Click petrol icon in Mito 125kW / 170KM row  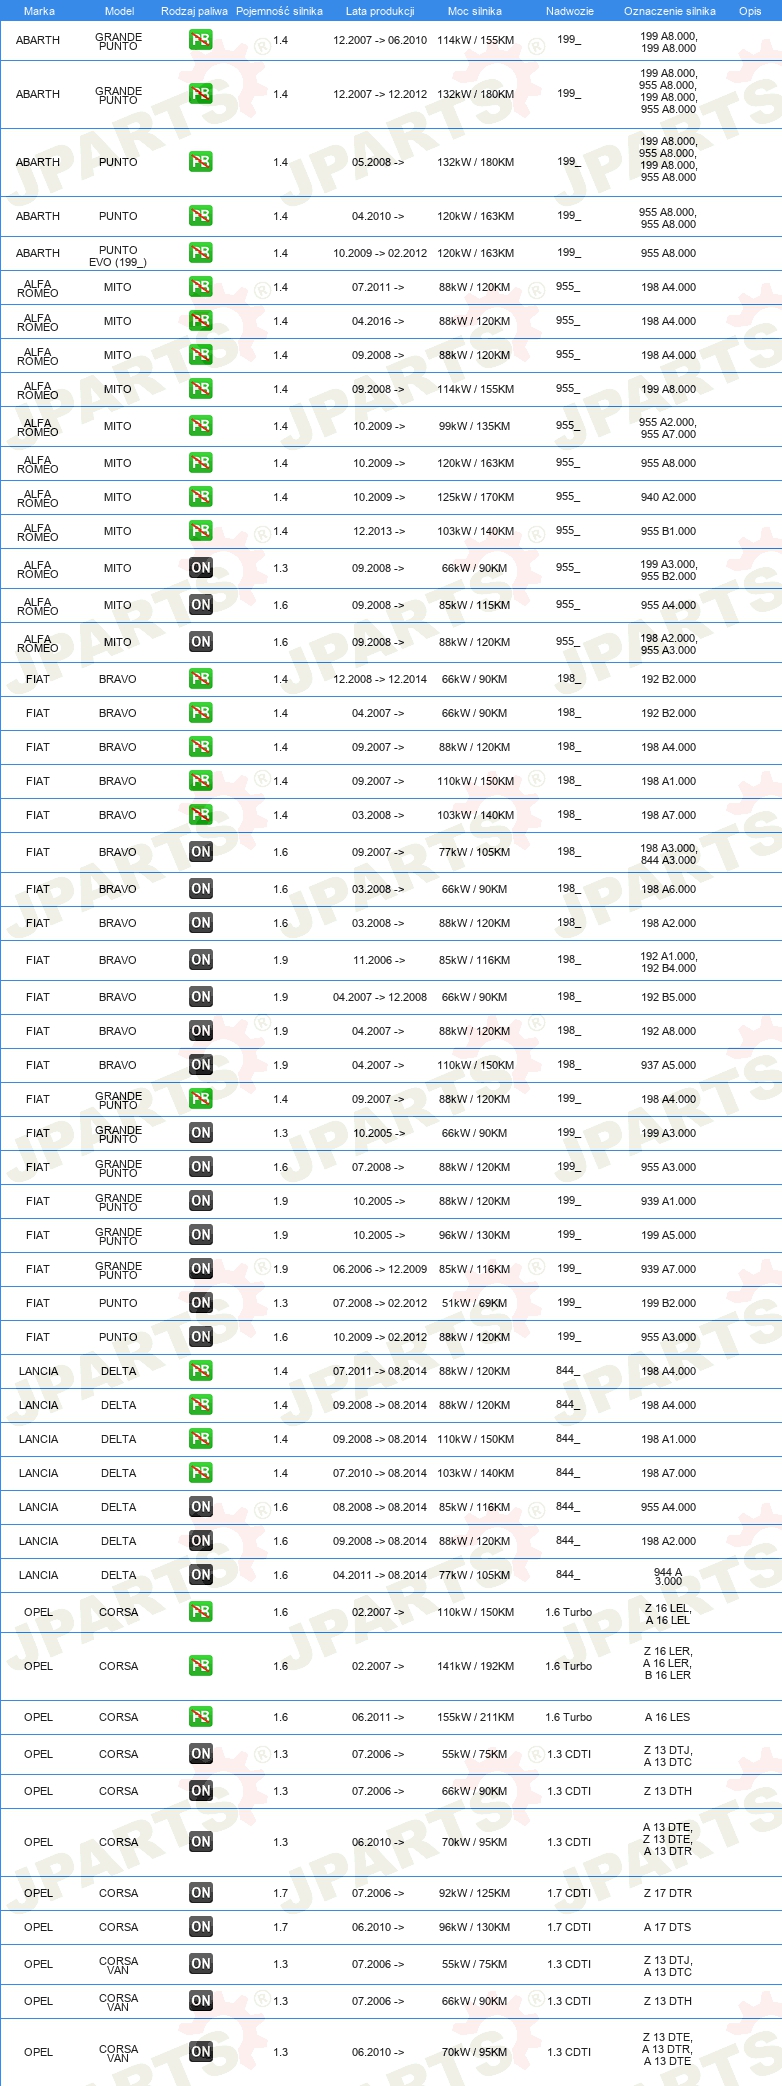tap(201, 497)
